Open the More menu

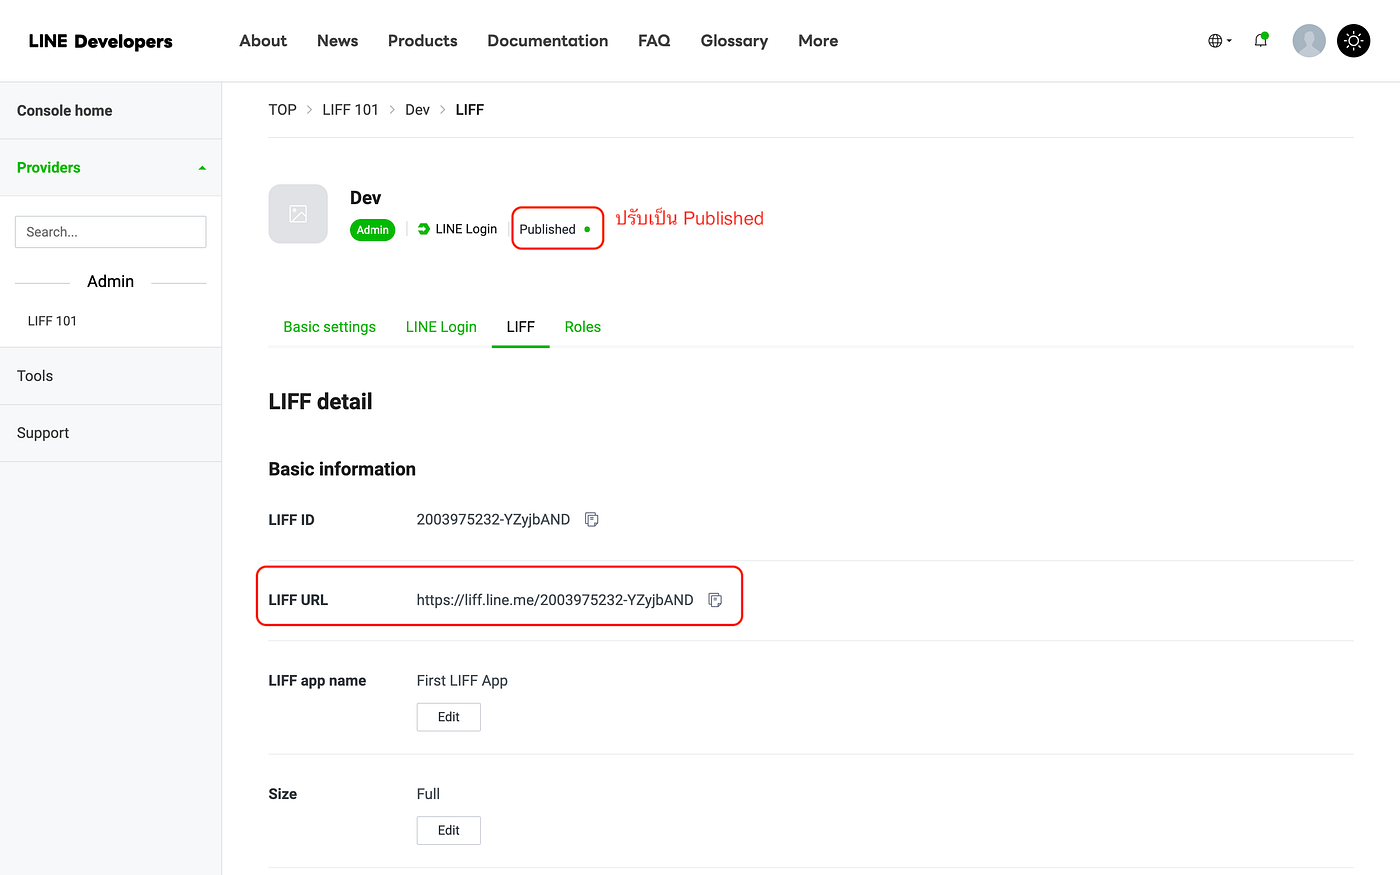pos(818,41)
